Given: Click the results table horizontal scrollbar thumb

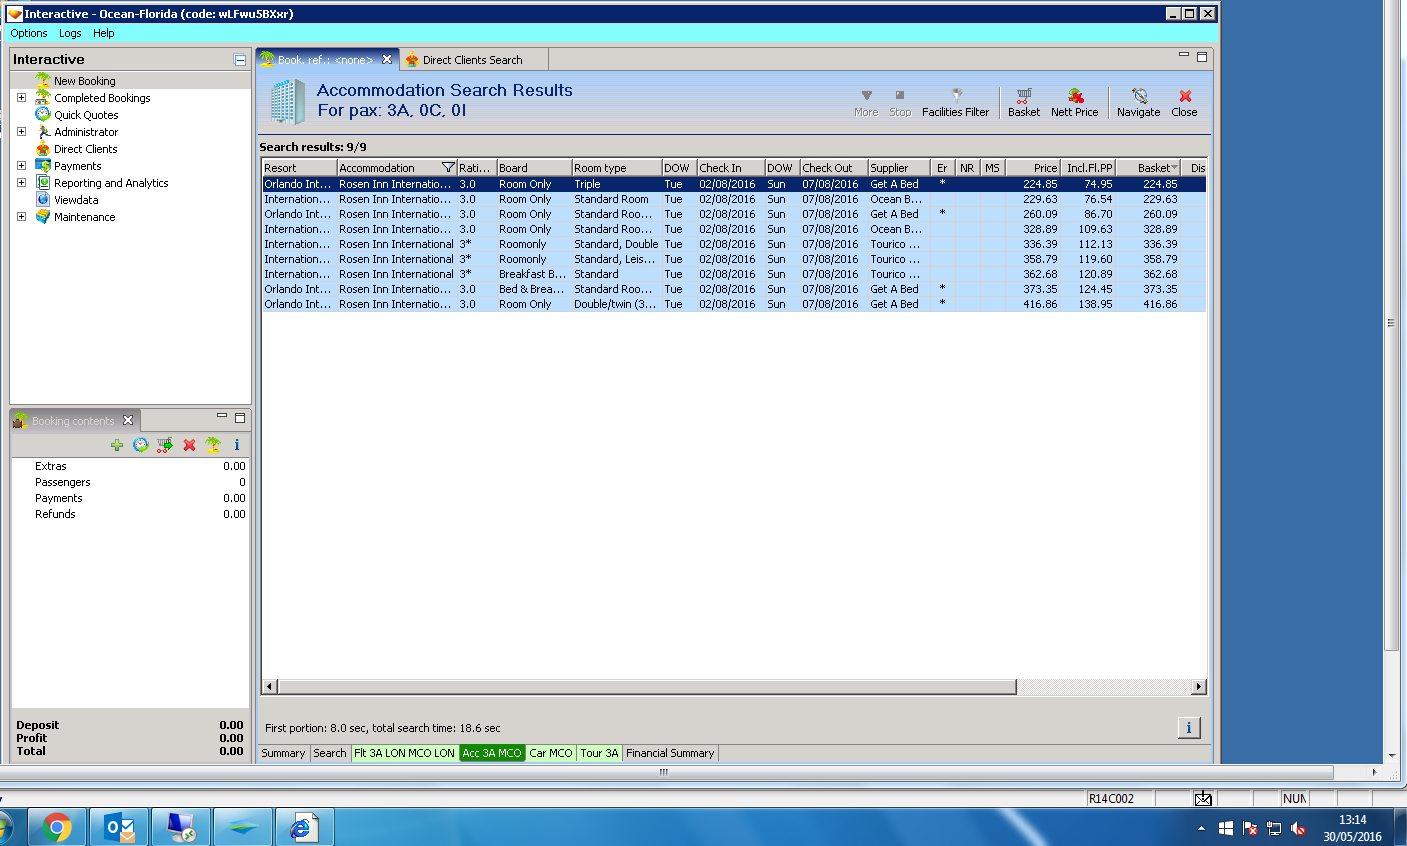Looking at the screenshot, I should (x=646, y=687).
